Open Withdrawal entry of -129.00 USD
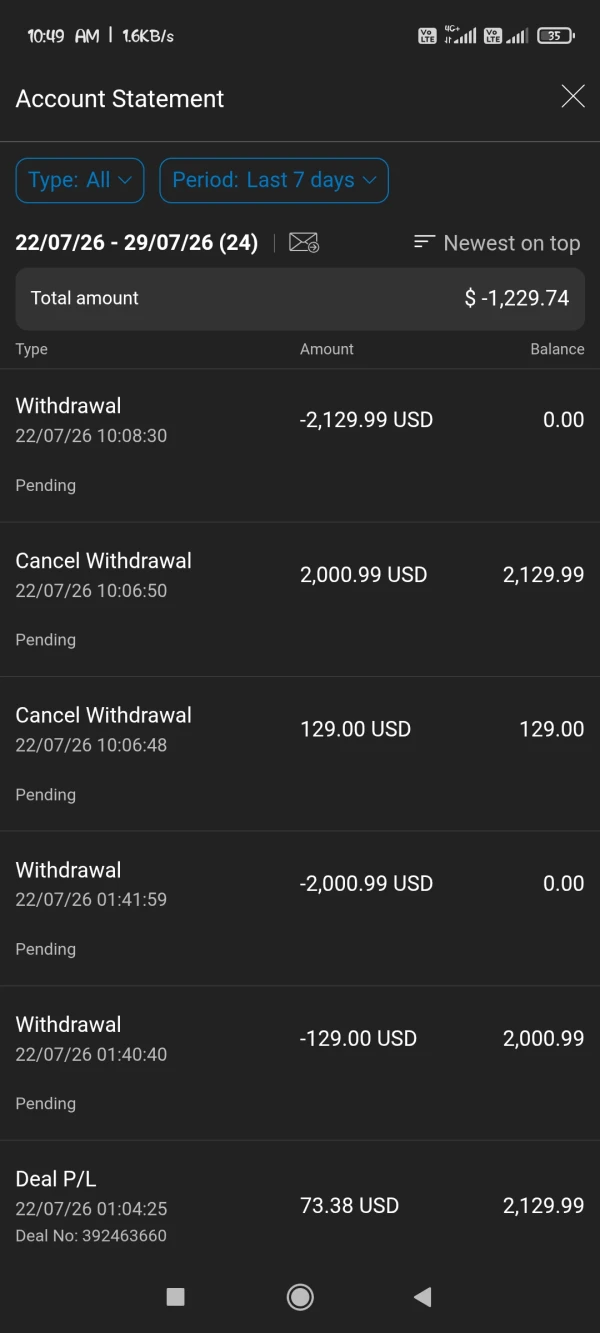The image size is (600, 1333). [x=300, y=1064]
